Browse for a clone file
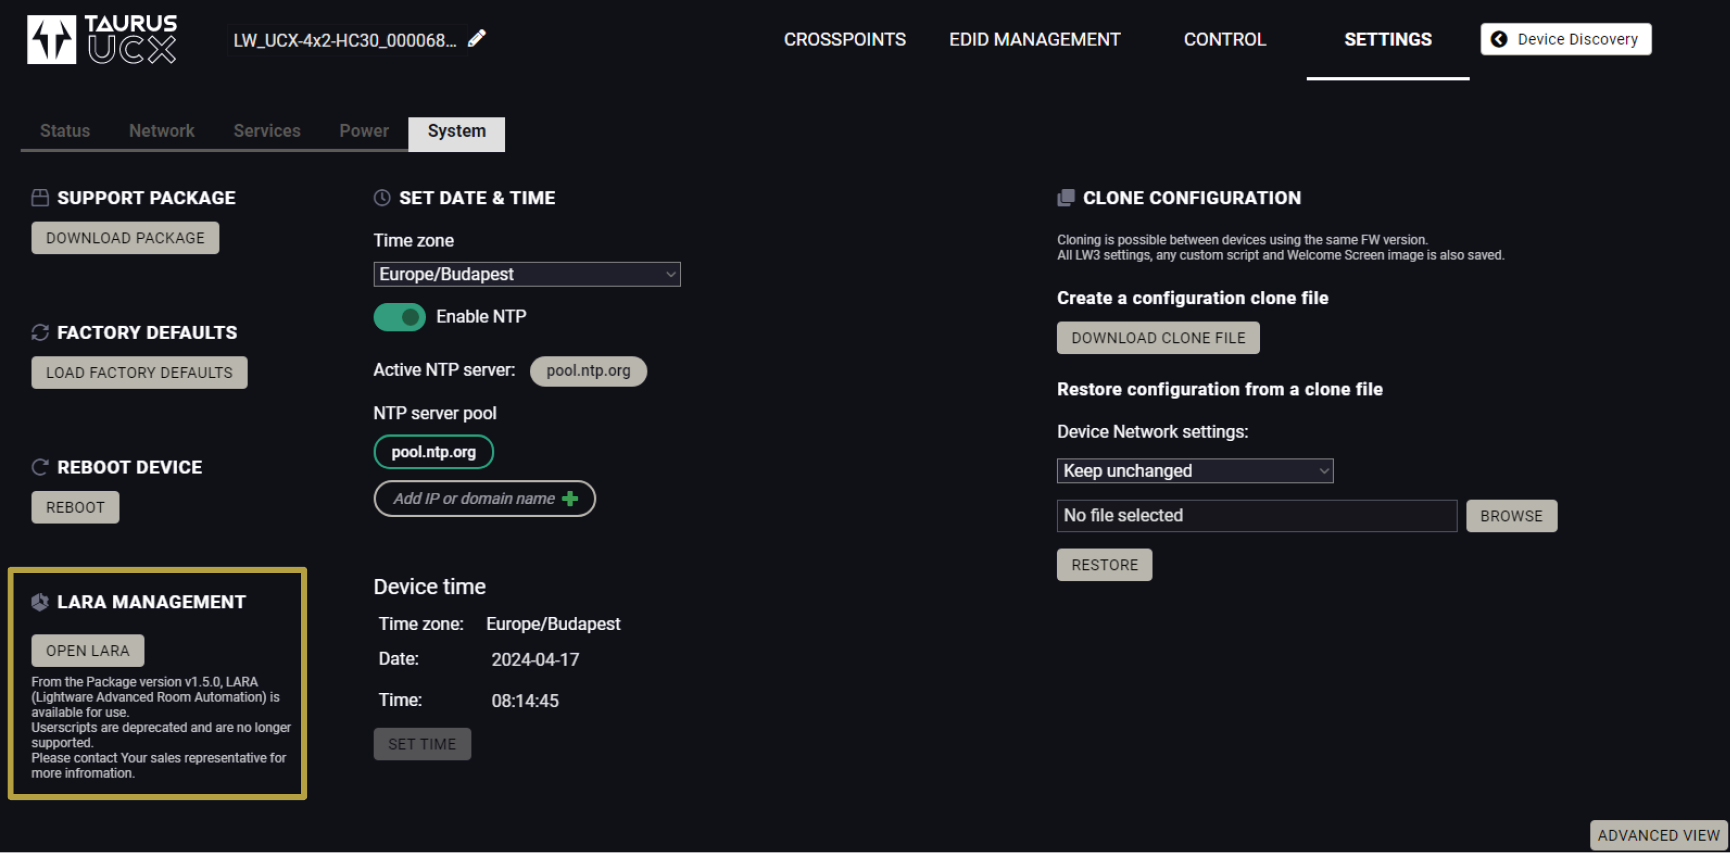Viewport: 1730px width, 853px height. [1511, 516]
